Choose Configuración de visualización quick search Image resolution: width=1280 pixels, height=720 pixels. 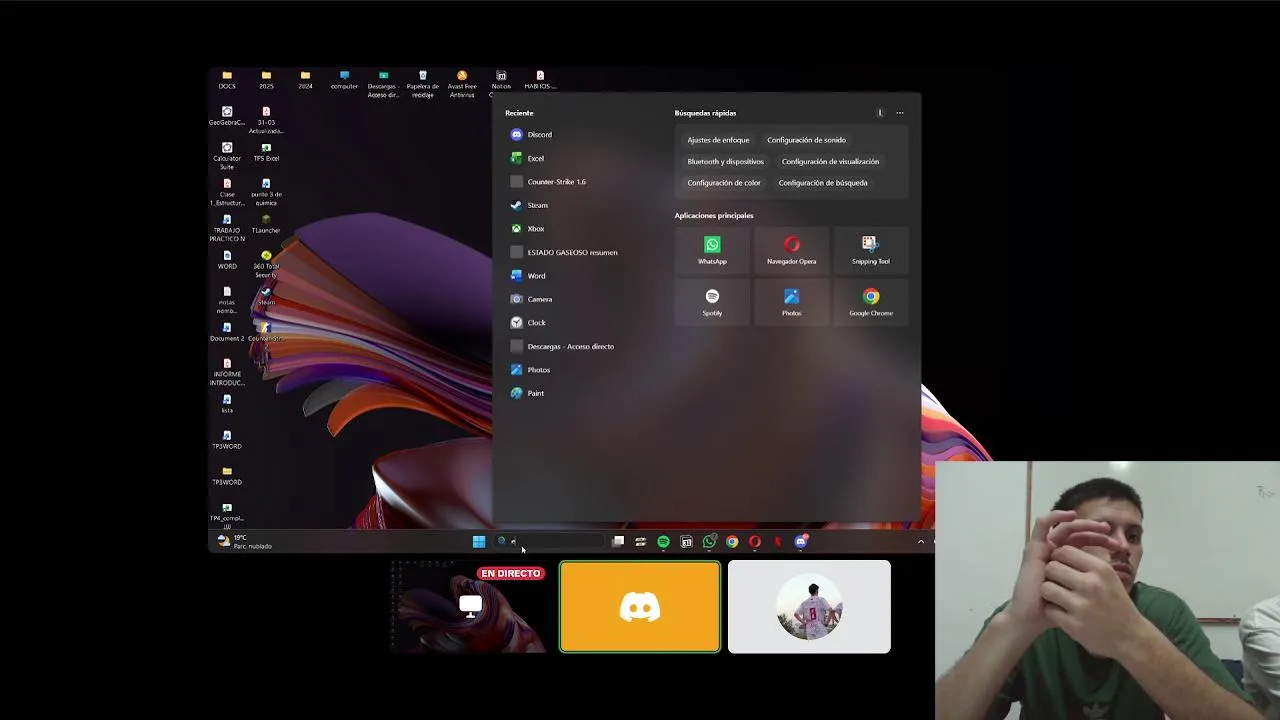tap(830, 161)
